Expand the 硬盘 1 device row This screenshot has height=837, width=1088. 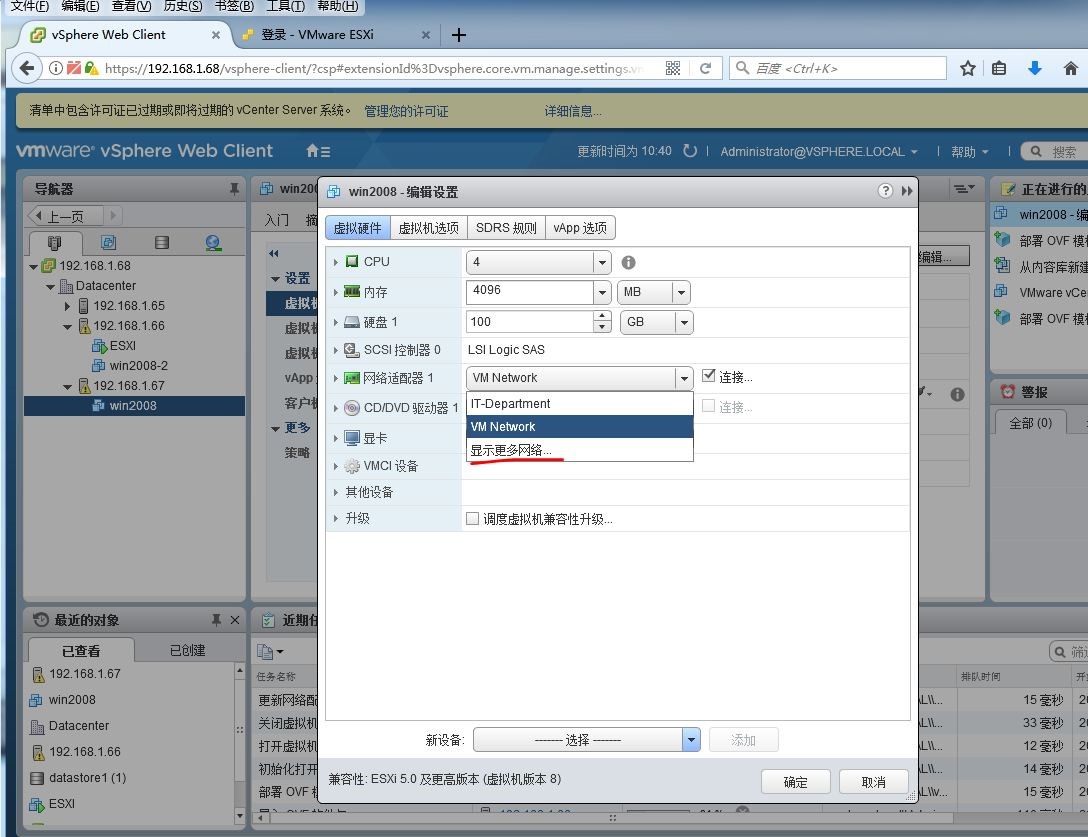336,321
